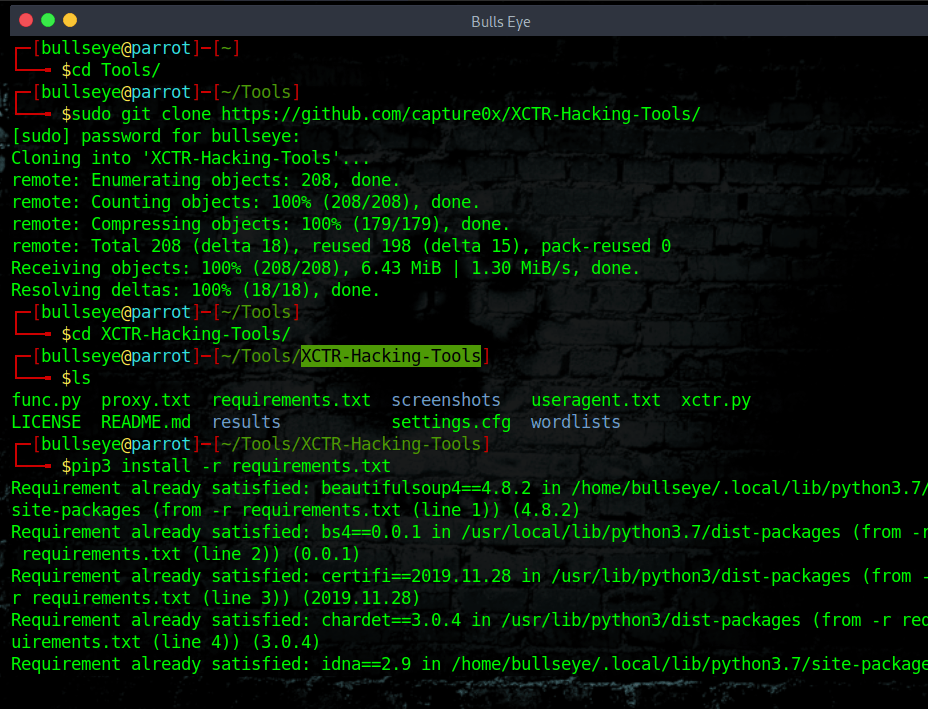Click the screenshots directory name

[x=446, y=400]
